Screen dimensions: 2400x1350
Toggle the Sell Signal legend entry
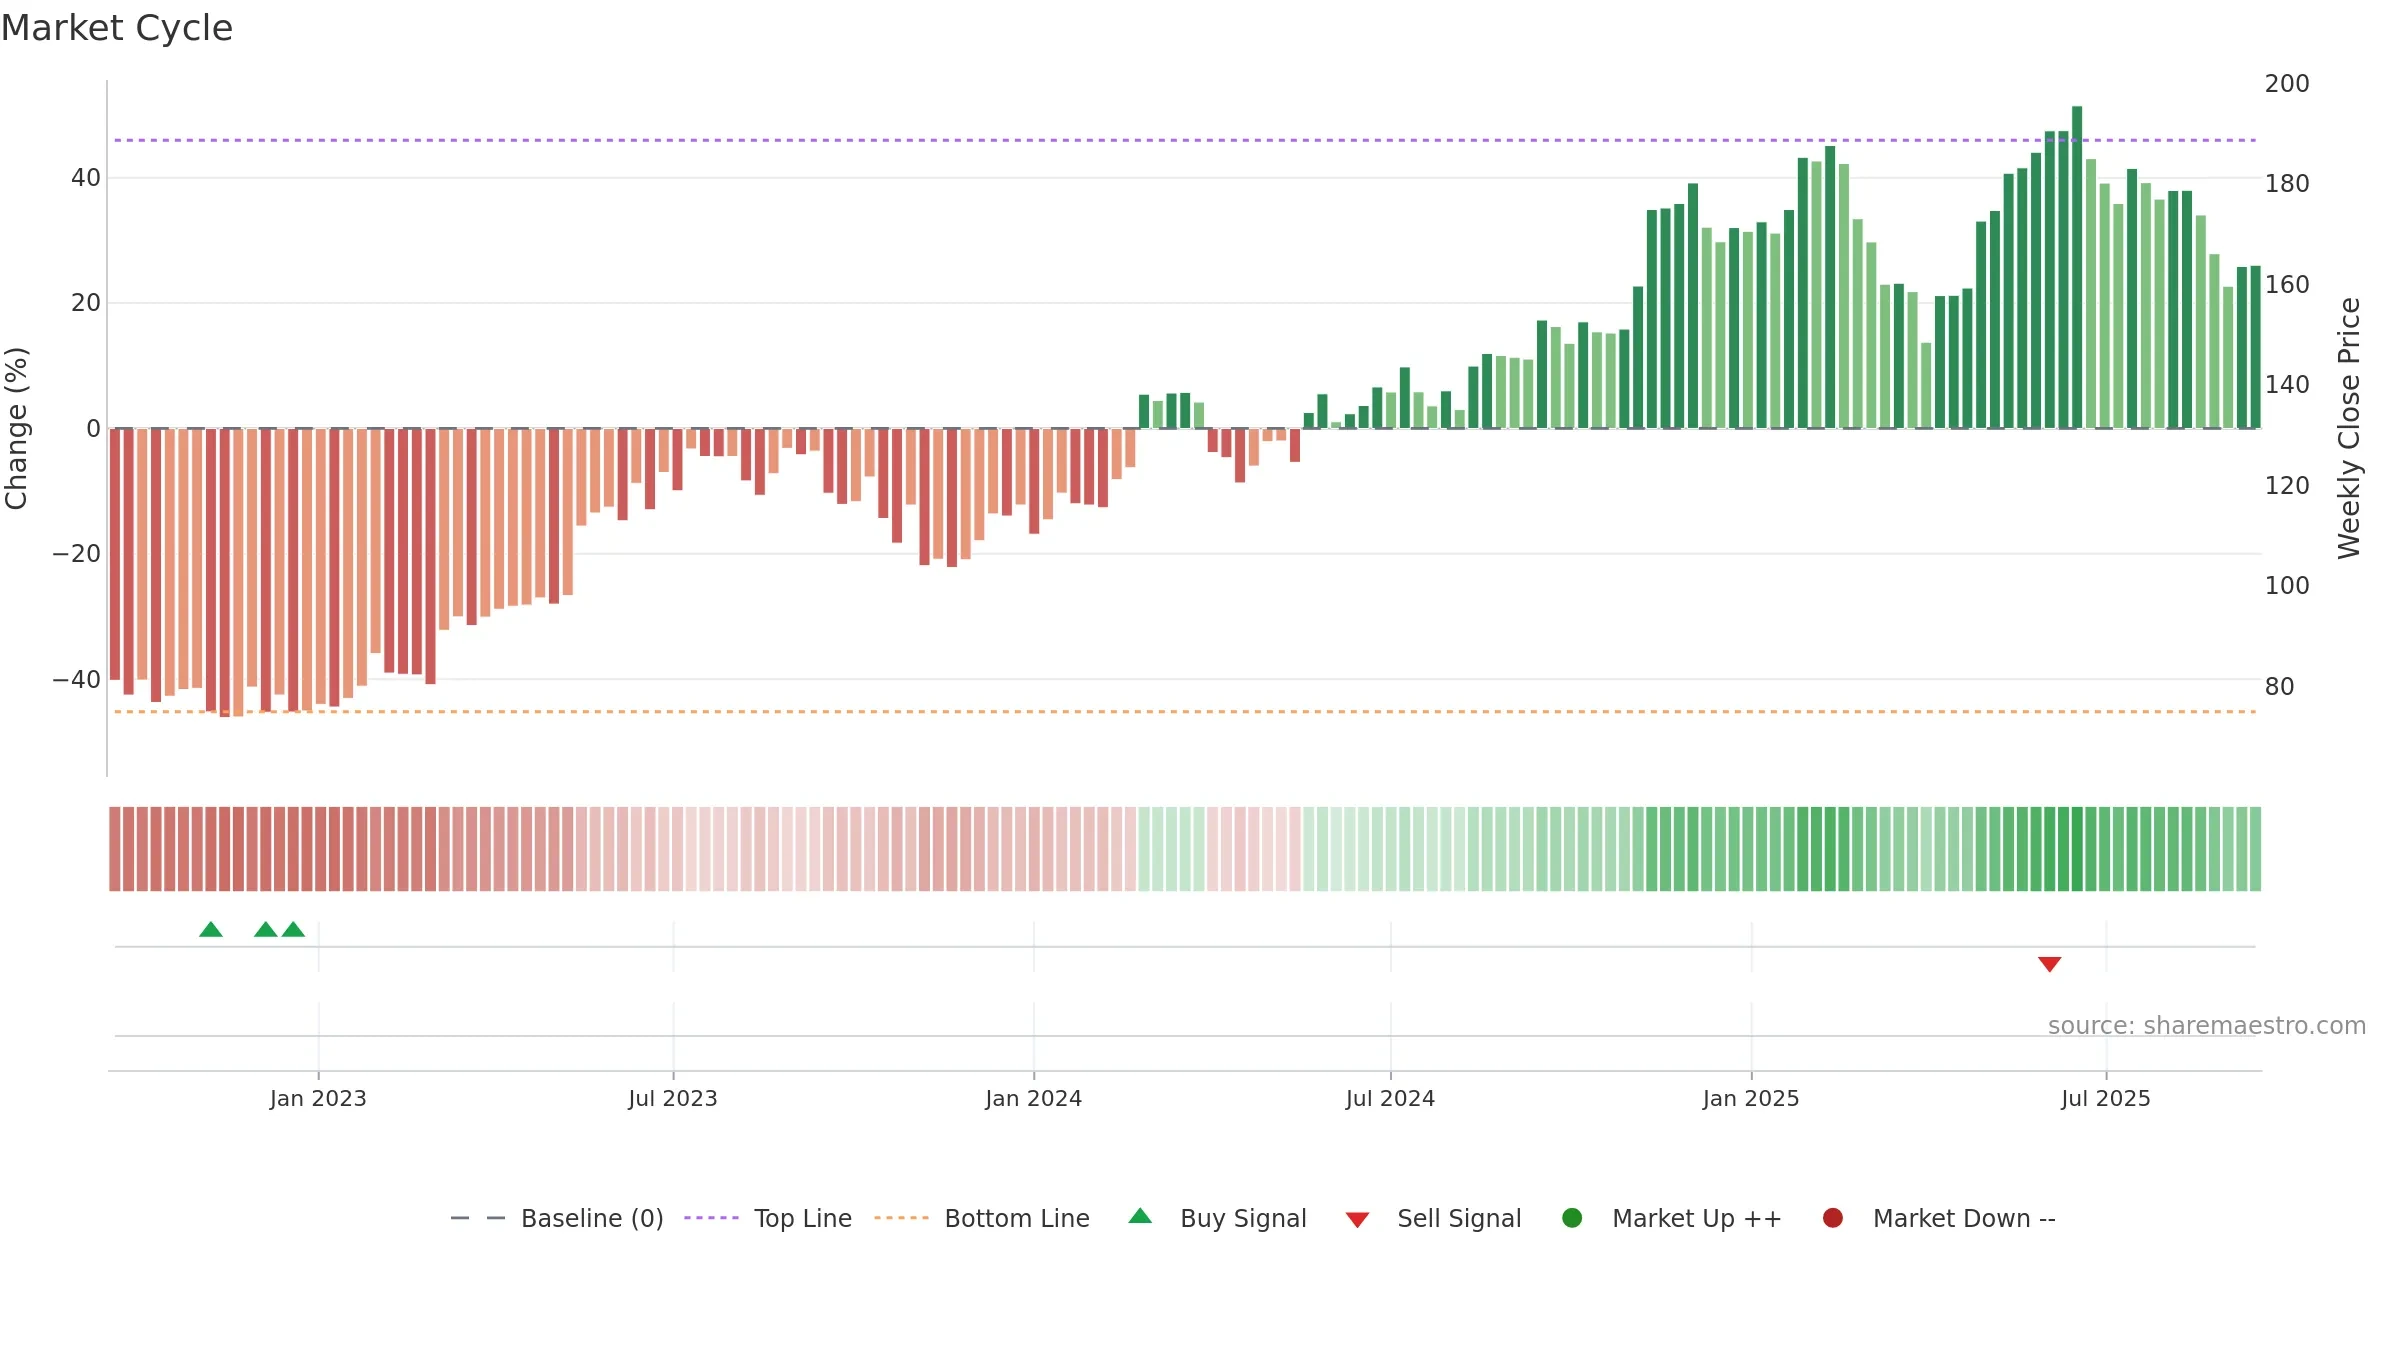tap(1433, 1218)
